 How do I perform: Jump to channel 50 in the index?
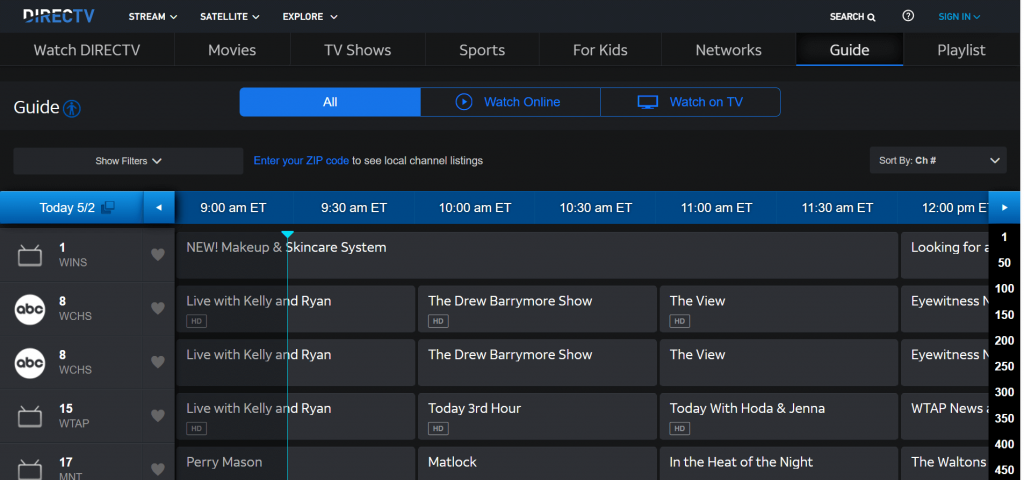1004,263
